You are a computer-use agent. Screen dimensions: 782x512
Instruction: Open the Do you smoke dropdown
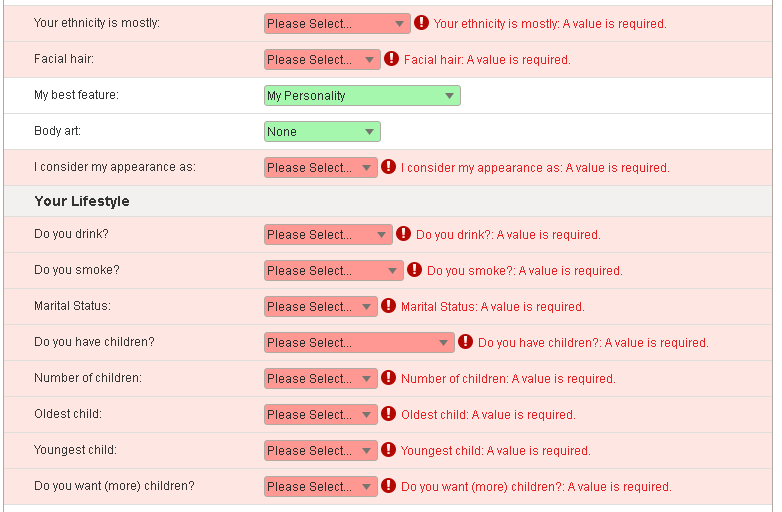pyautogui.click(x=334, y=270)
